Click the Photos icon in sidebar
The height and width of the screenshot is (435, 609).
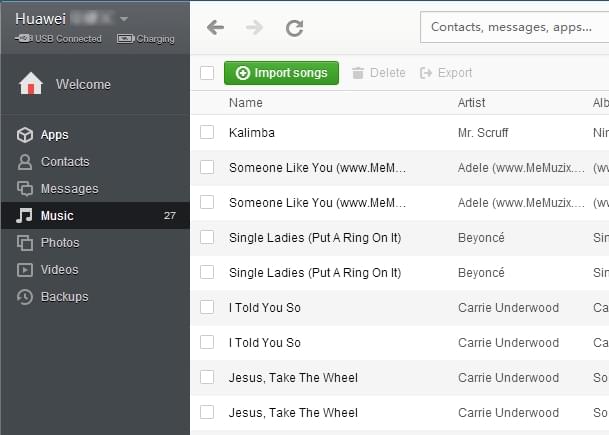click(25, 243)
